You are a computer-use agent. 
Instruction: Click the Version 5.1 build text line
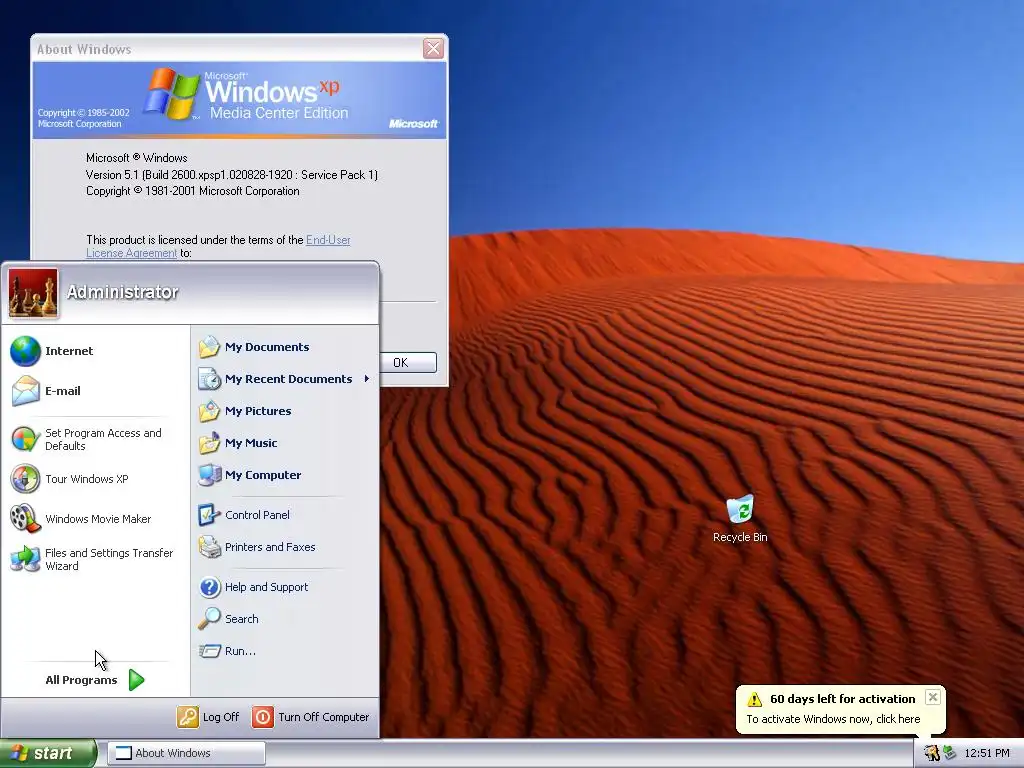point(232,174)
